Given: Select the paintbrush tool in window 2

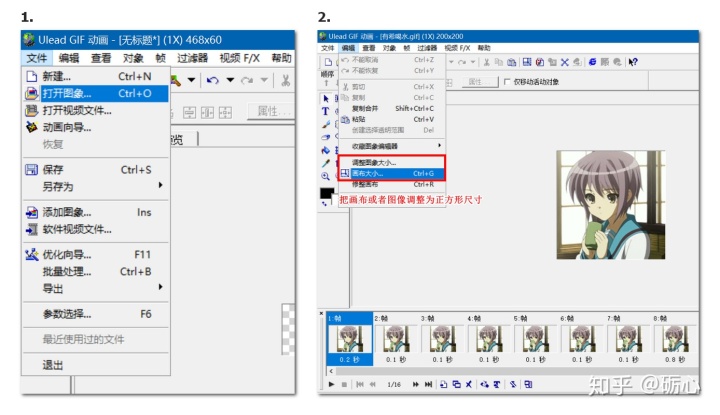Looking at the screenshot, I should [326, 124].
